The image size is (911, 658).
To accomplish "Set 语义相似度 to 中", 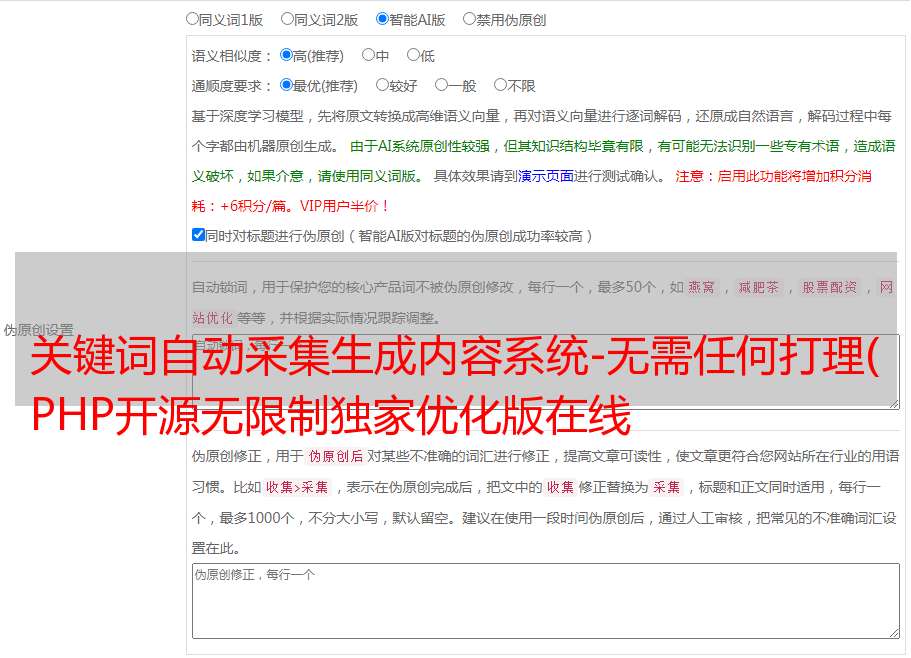I will 368,55.
